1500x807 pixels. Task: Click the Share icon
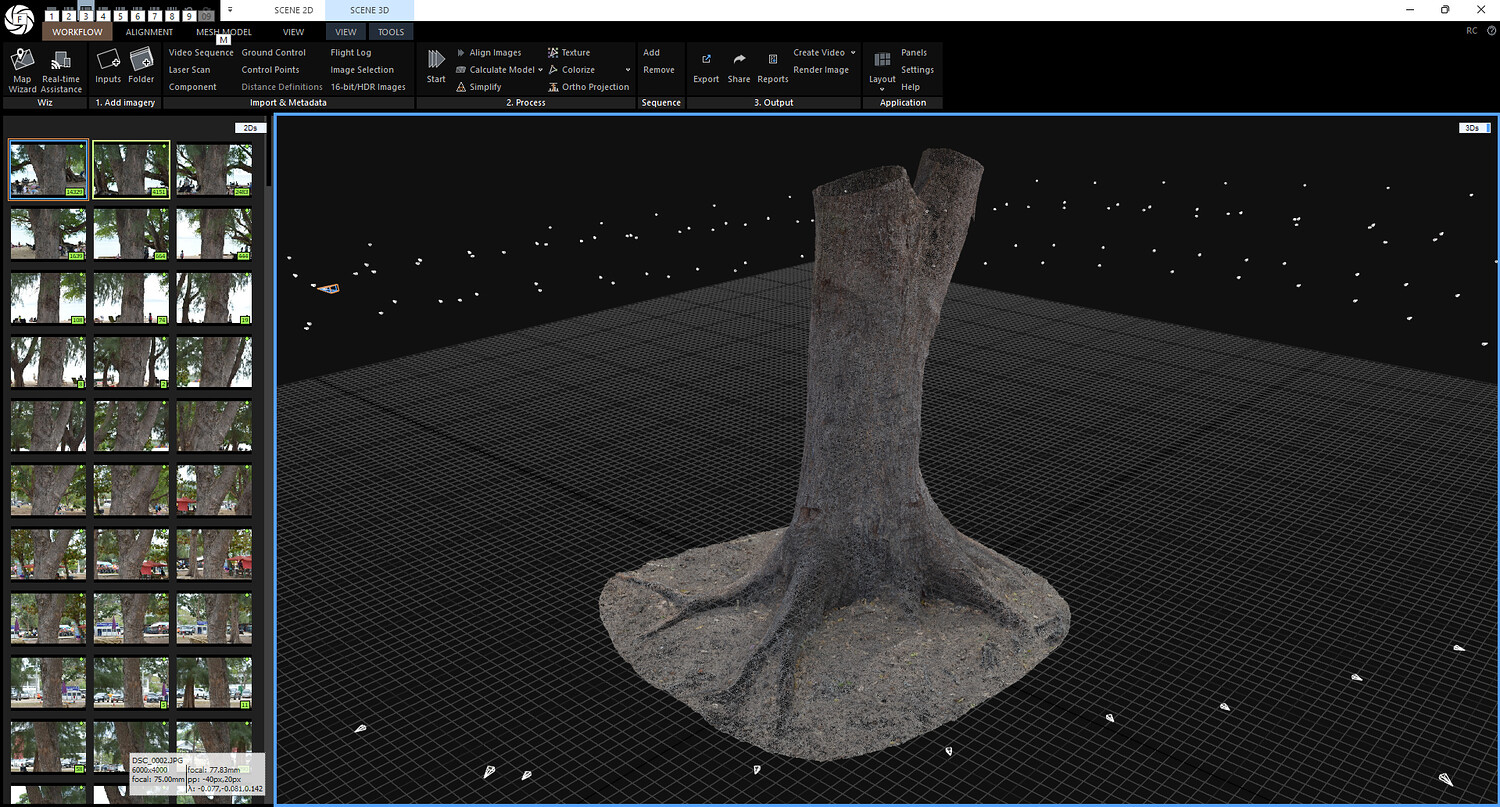[739, 61]
